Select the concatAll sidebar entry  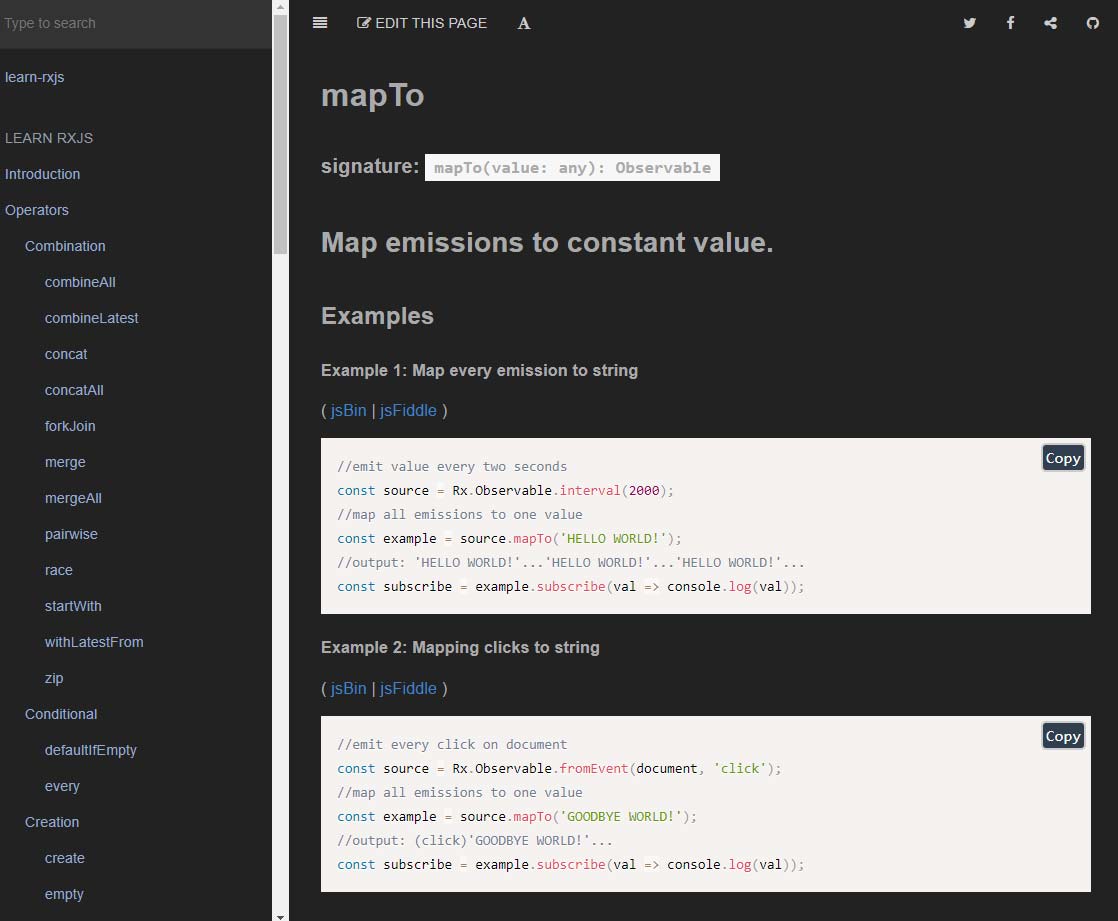pyautogui.click(x=74, y=390)
